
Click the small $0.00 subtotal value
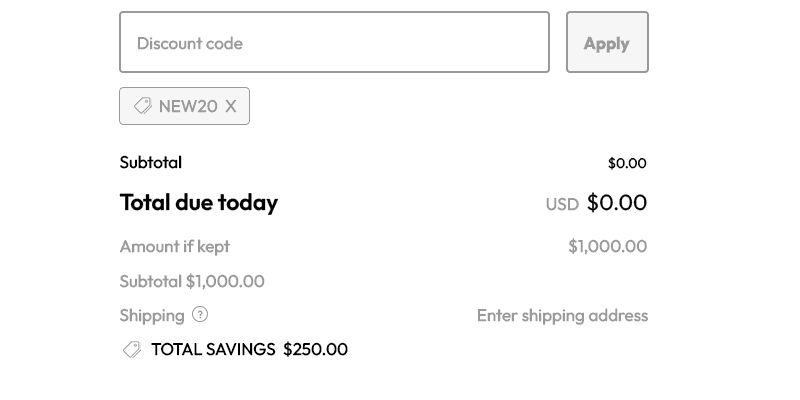point(627,163)
